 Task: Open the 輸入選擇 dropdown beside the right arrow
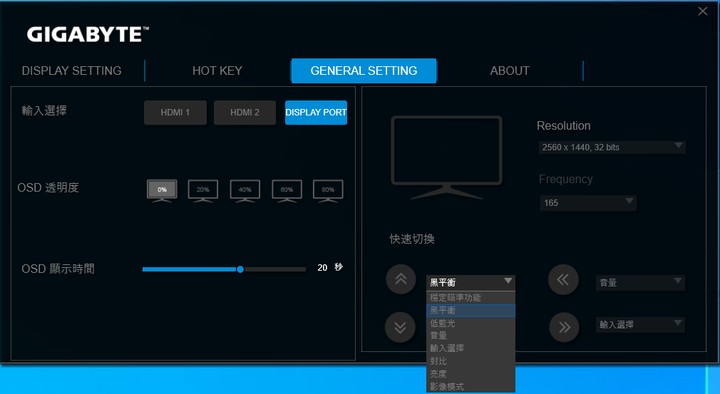click(x=641, y=325)
